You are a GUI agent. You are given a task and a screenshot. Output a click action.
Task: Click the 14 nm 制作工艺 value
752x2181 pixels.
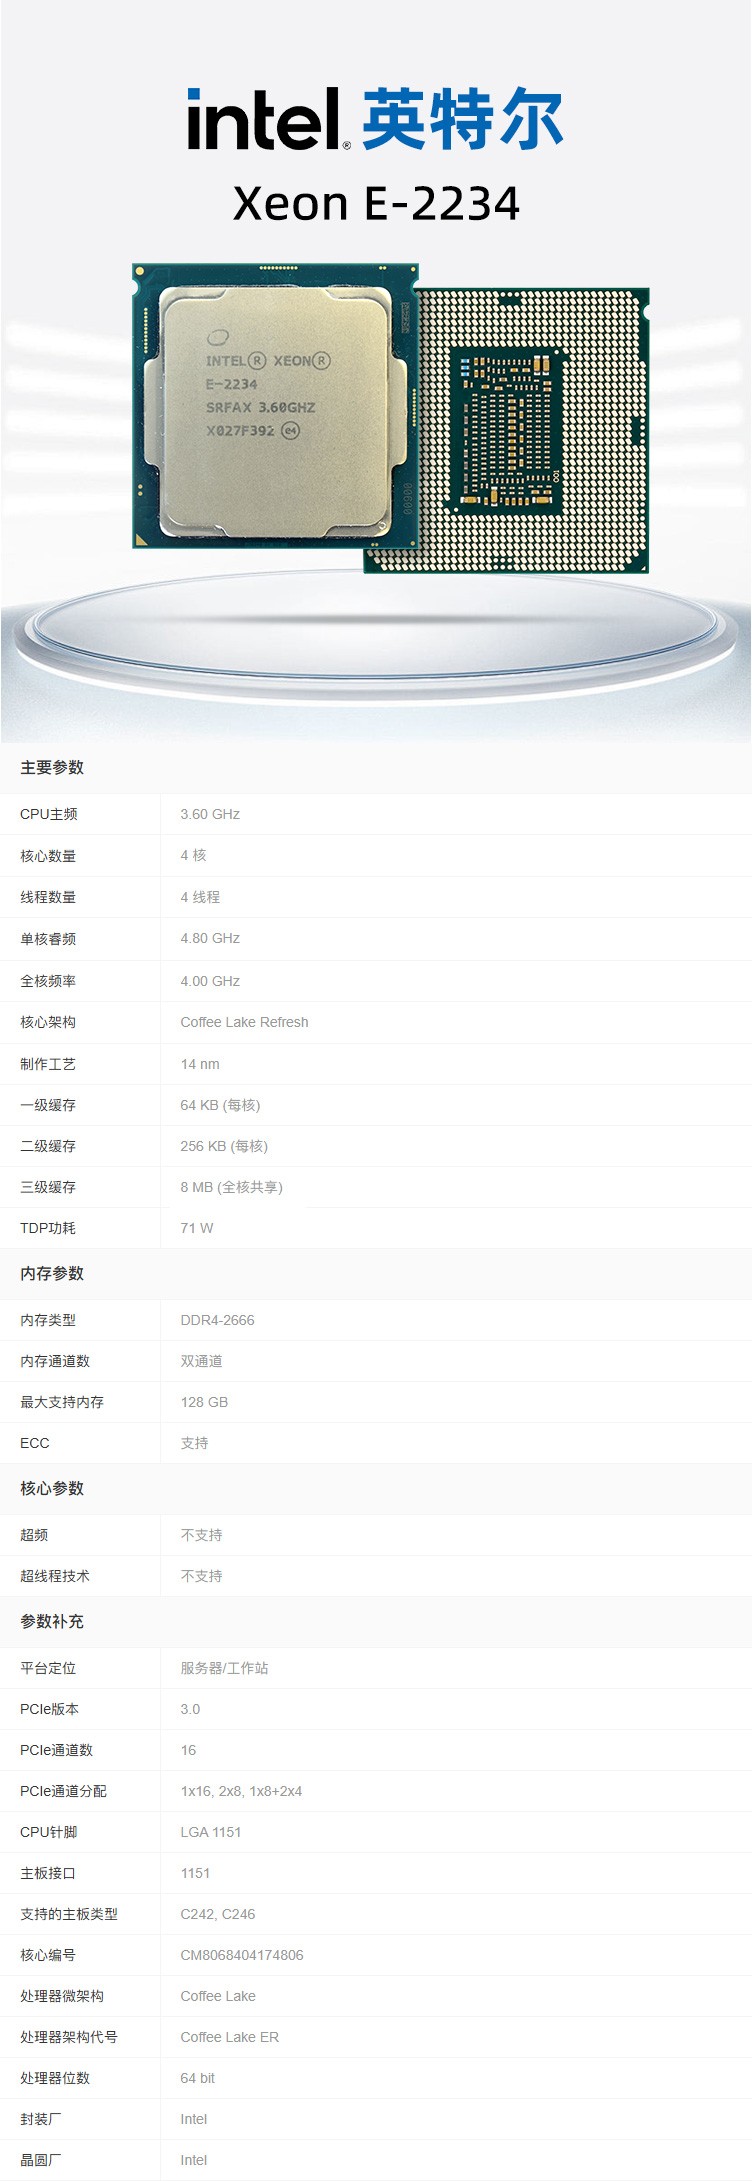click(x=200, y=1064)
